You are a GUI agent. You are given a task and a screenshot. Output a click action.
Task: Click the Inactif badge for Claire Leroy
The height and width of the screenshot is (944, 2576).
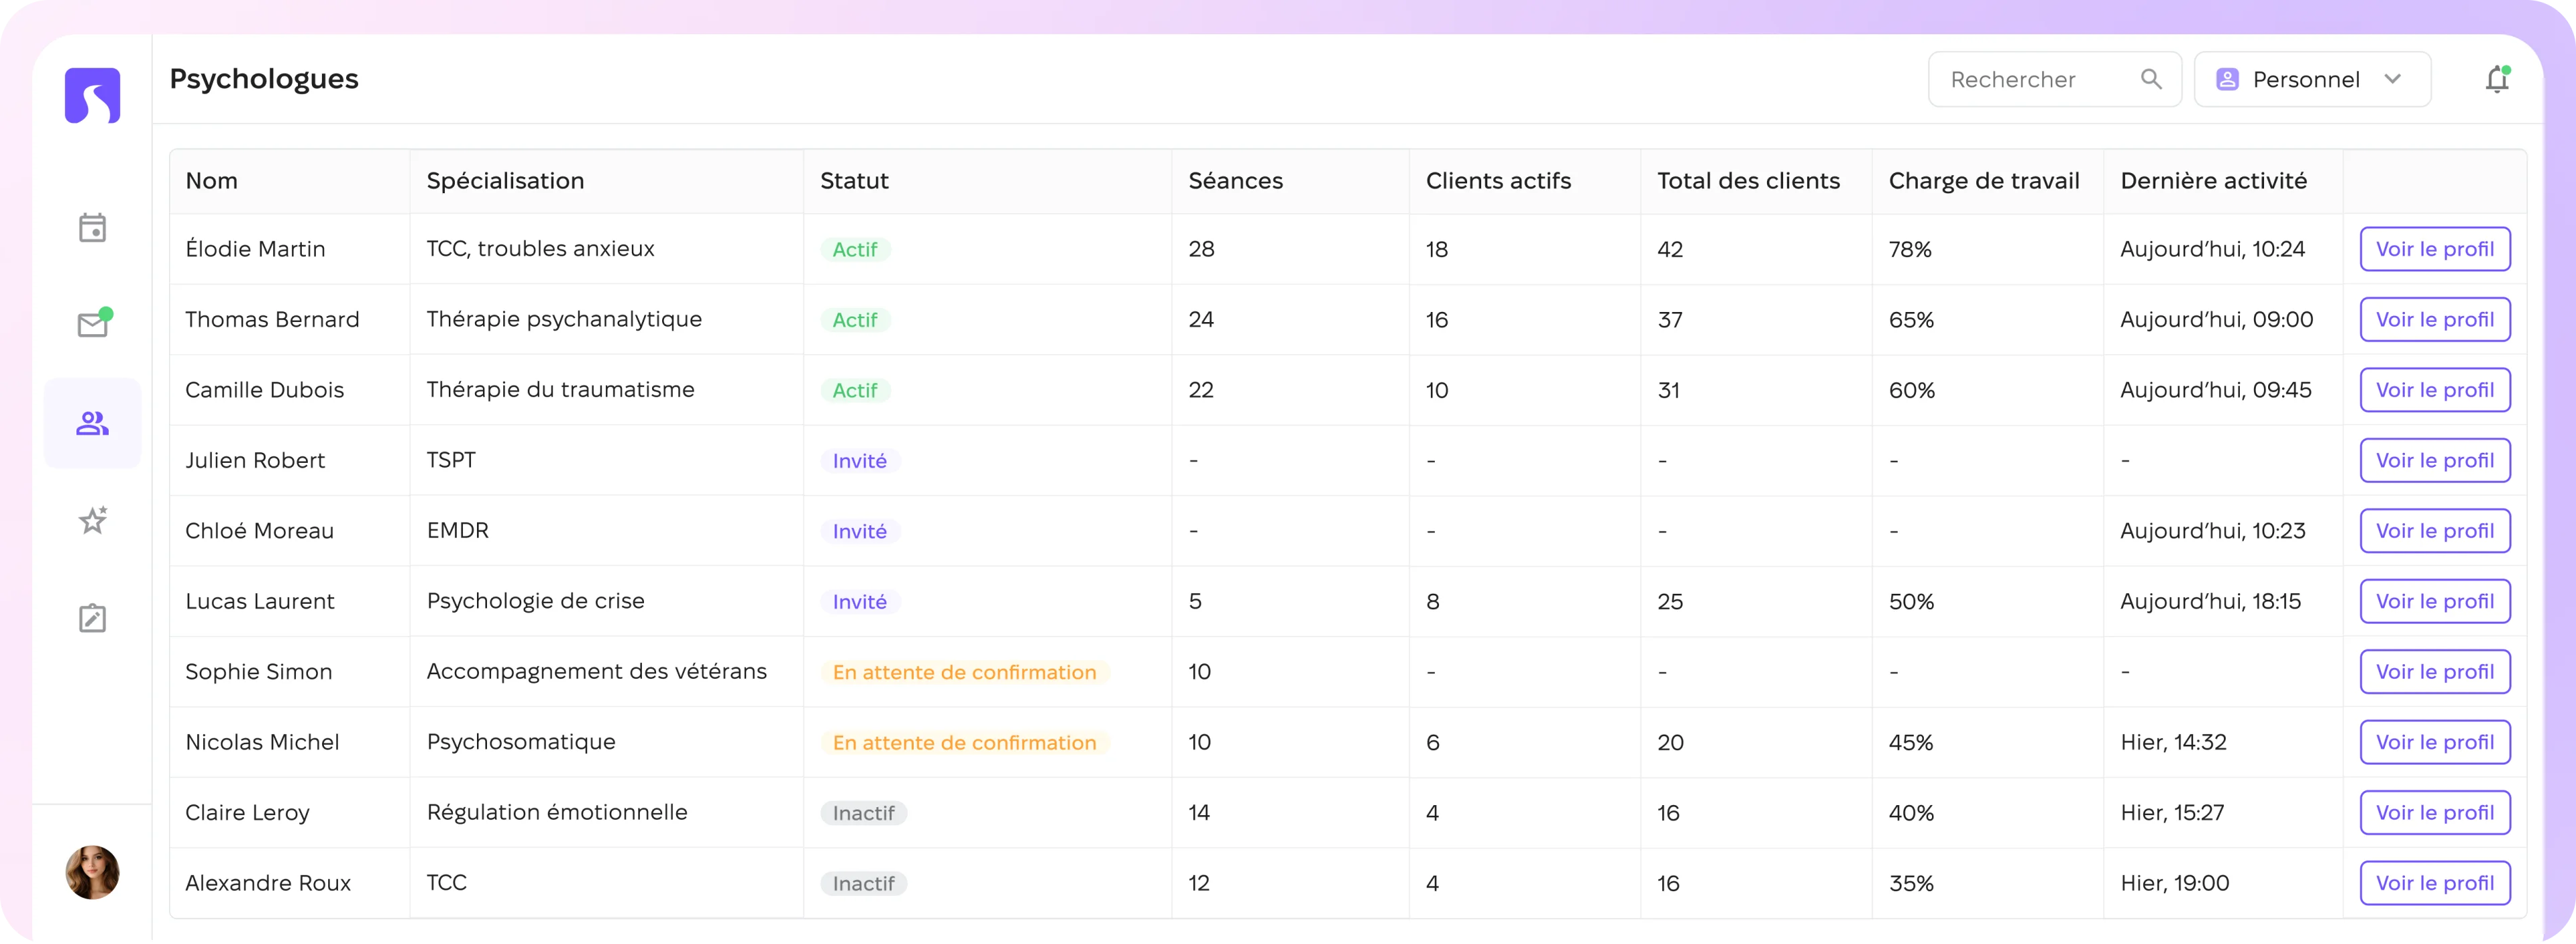[864, 814]
